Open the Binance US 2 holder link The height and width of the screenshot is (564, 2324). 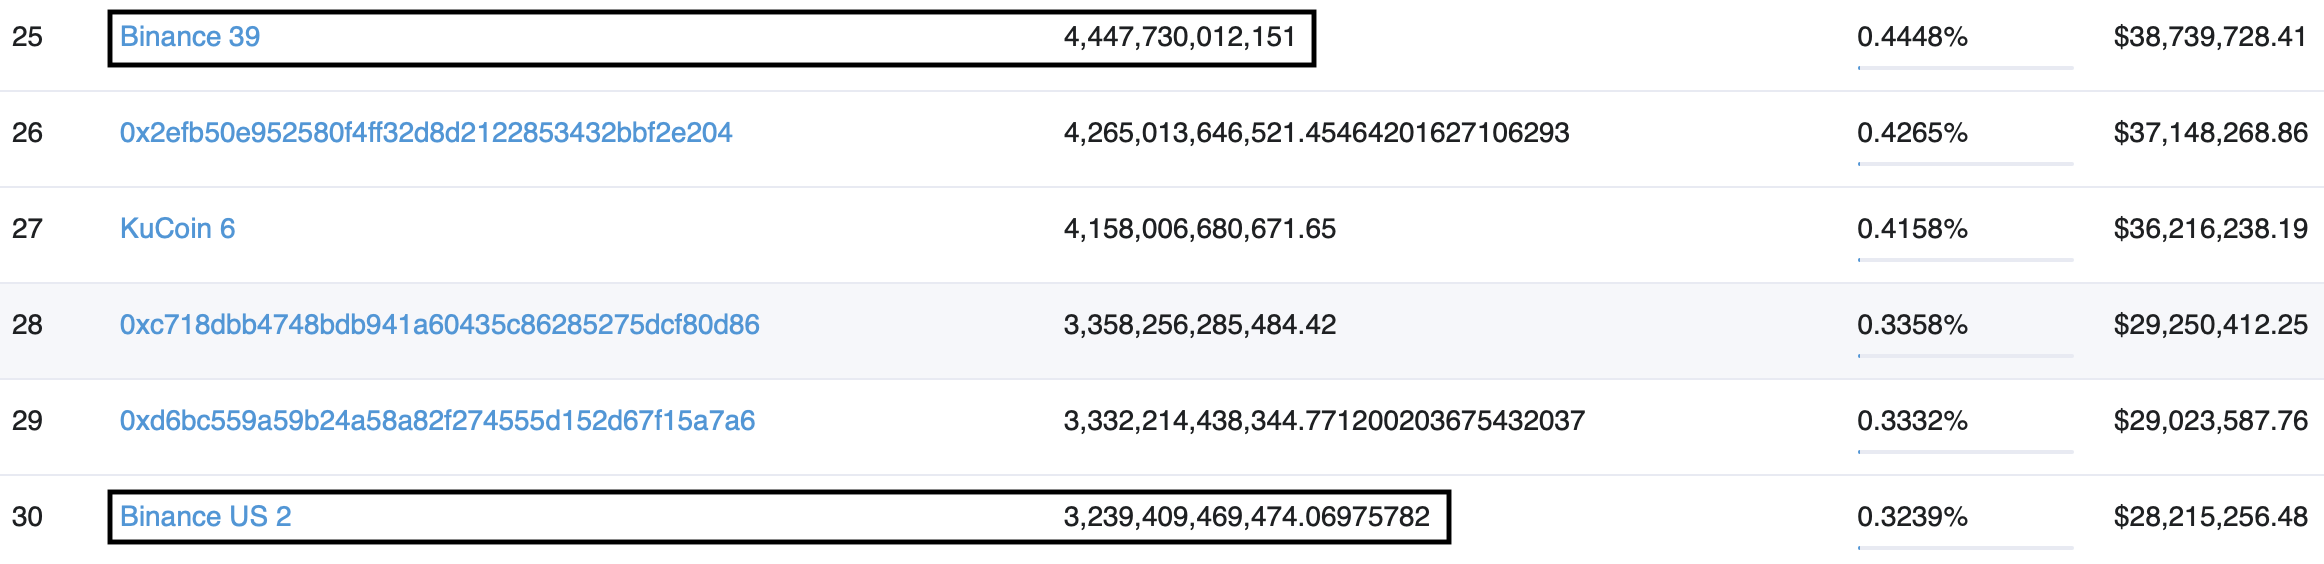[x=206, y=517]
